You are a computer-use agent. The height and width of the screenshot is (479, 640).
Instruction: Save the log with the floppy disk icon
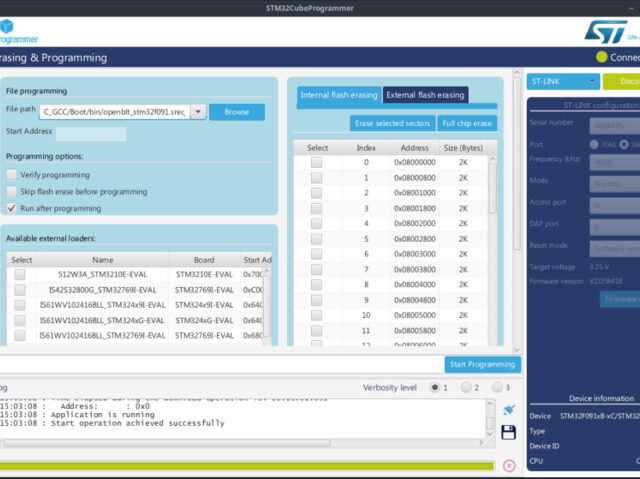click(509, 432)
